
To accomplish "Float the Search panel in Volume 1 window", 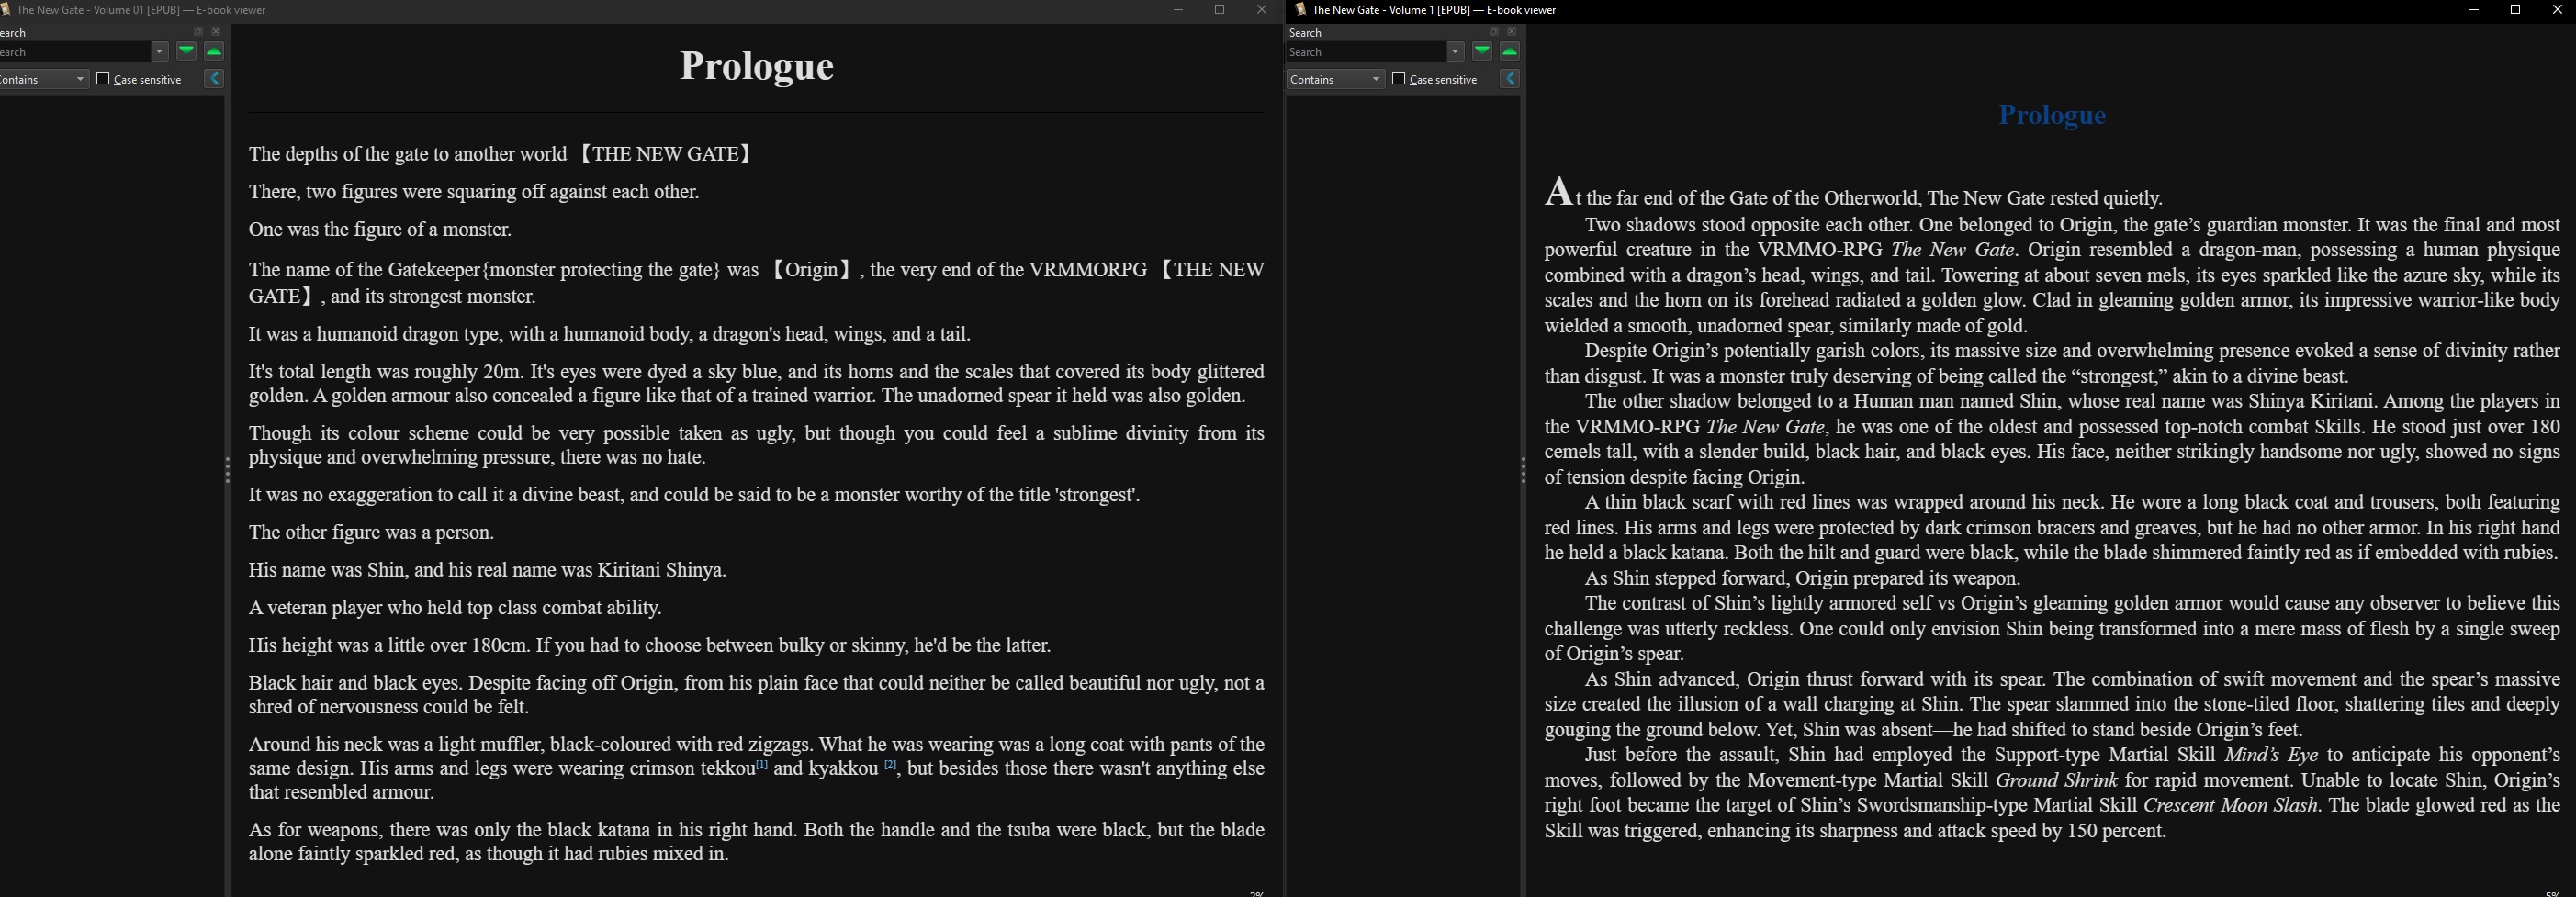I will tap(1494, 32).
